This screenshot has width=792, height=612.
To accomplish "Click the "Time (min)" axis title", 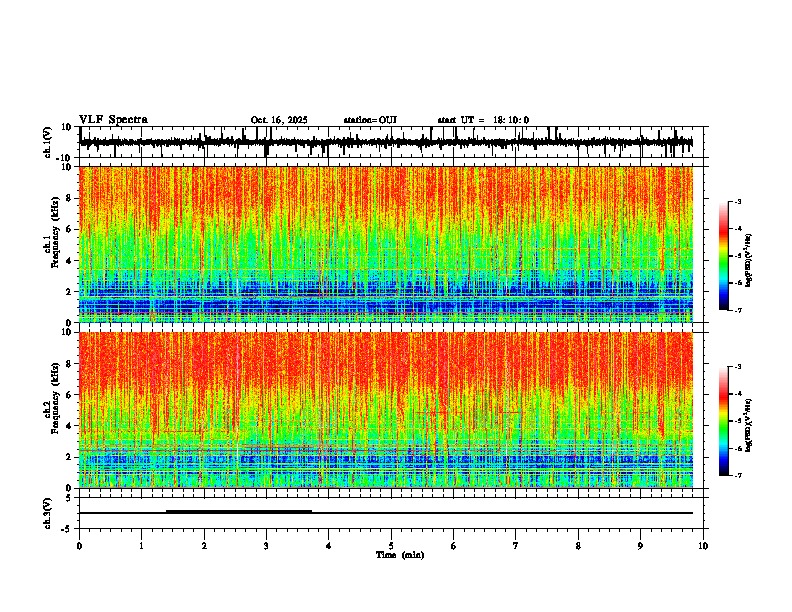I will (400, 555).
